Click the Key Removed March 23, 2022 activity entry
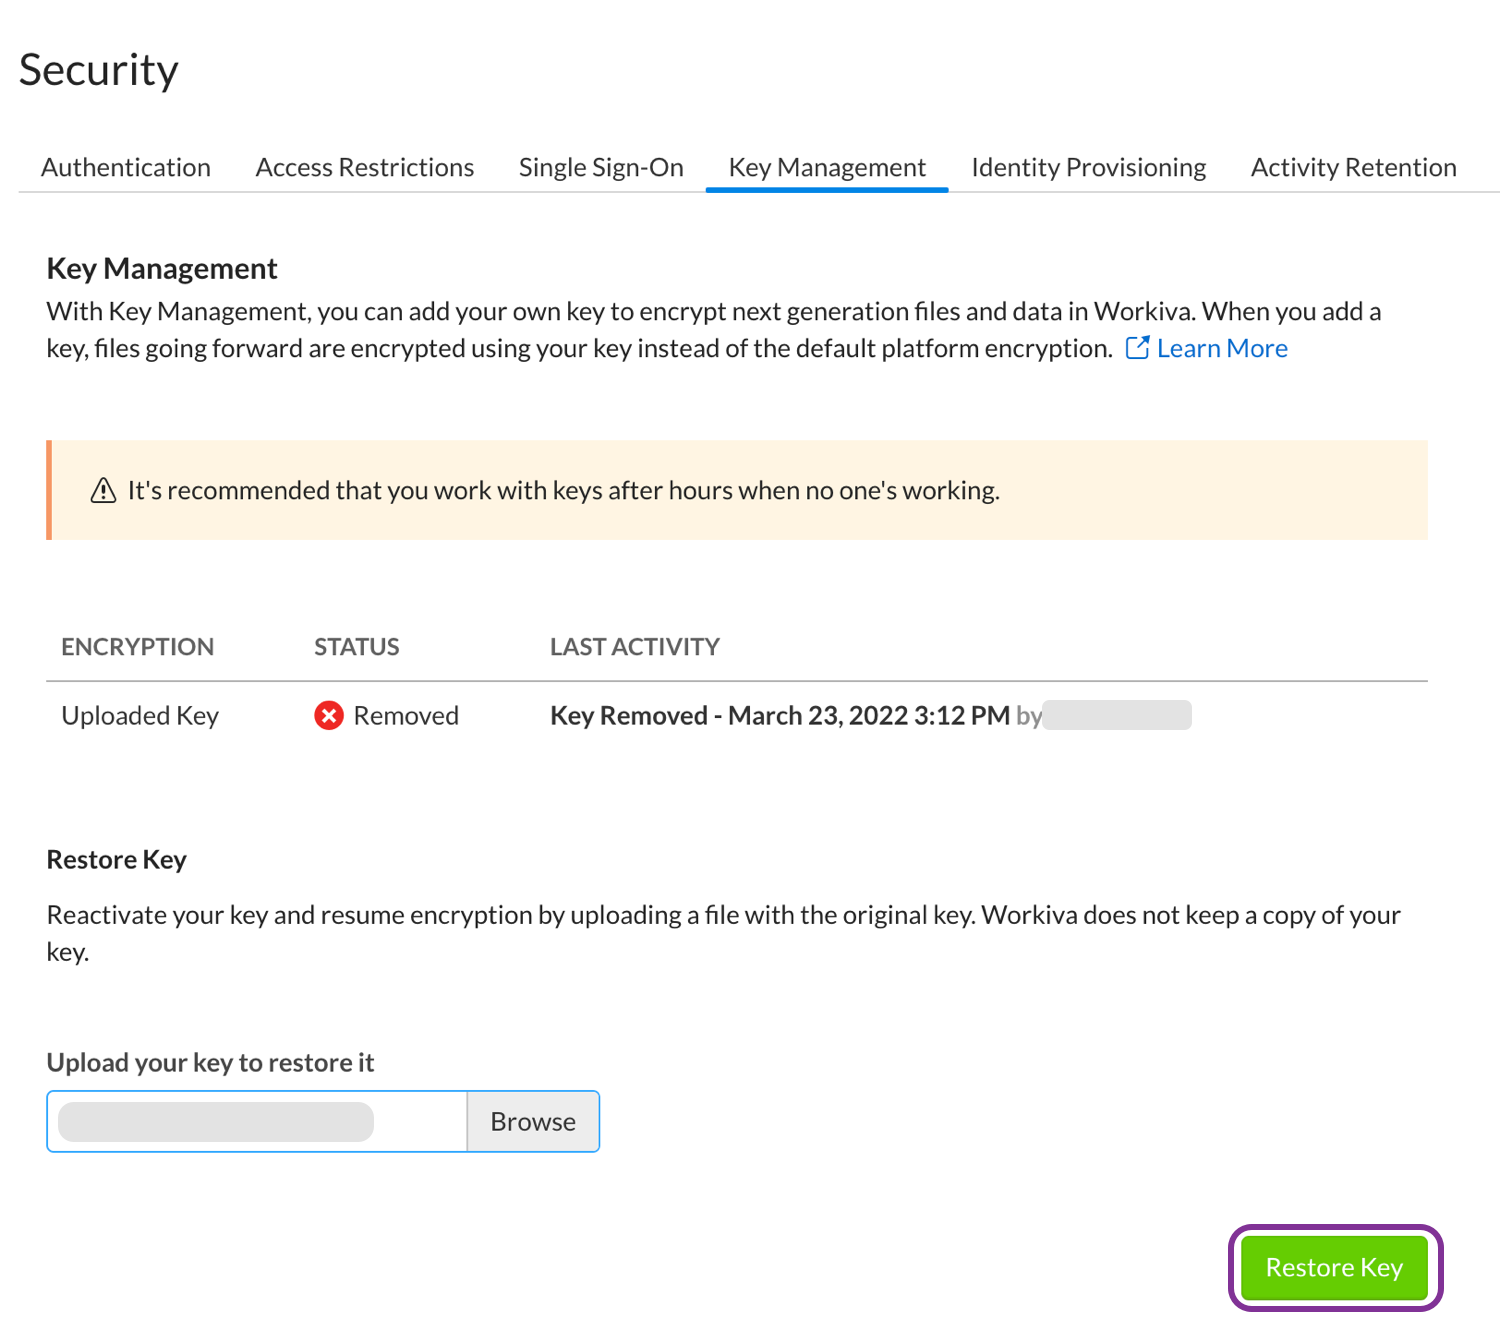Viewport: 1500px width, 1342px height. (780, 716)
